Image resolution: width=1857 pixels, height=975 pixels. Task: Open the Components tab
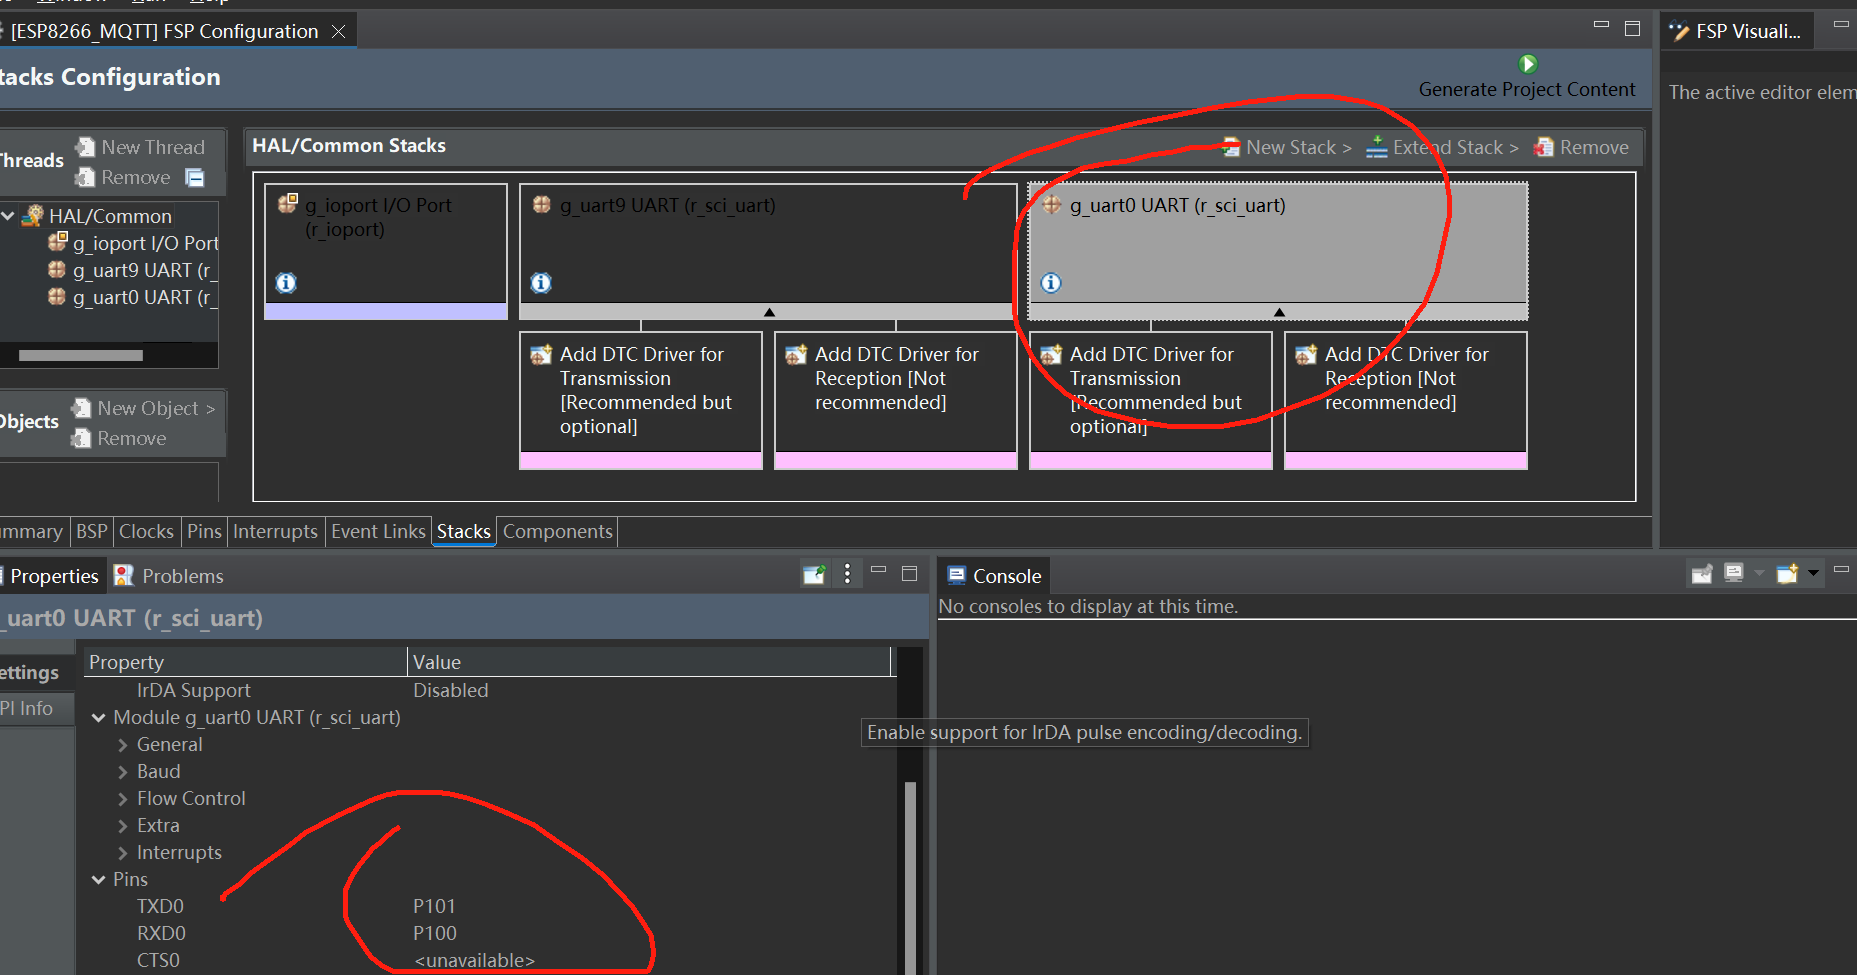(x=557, y=532)
